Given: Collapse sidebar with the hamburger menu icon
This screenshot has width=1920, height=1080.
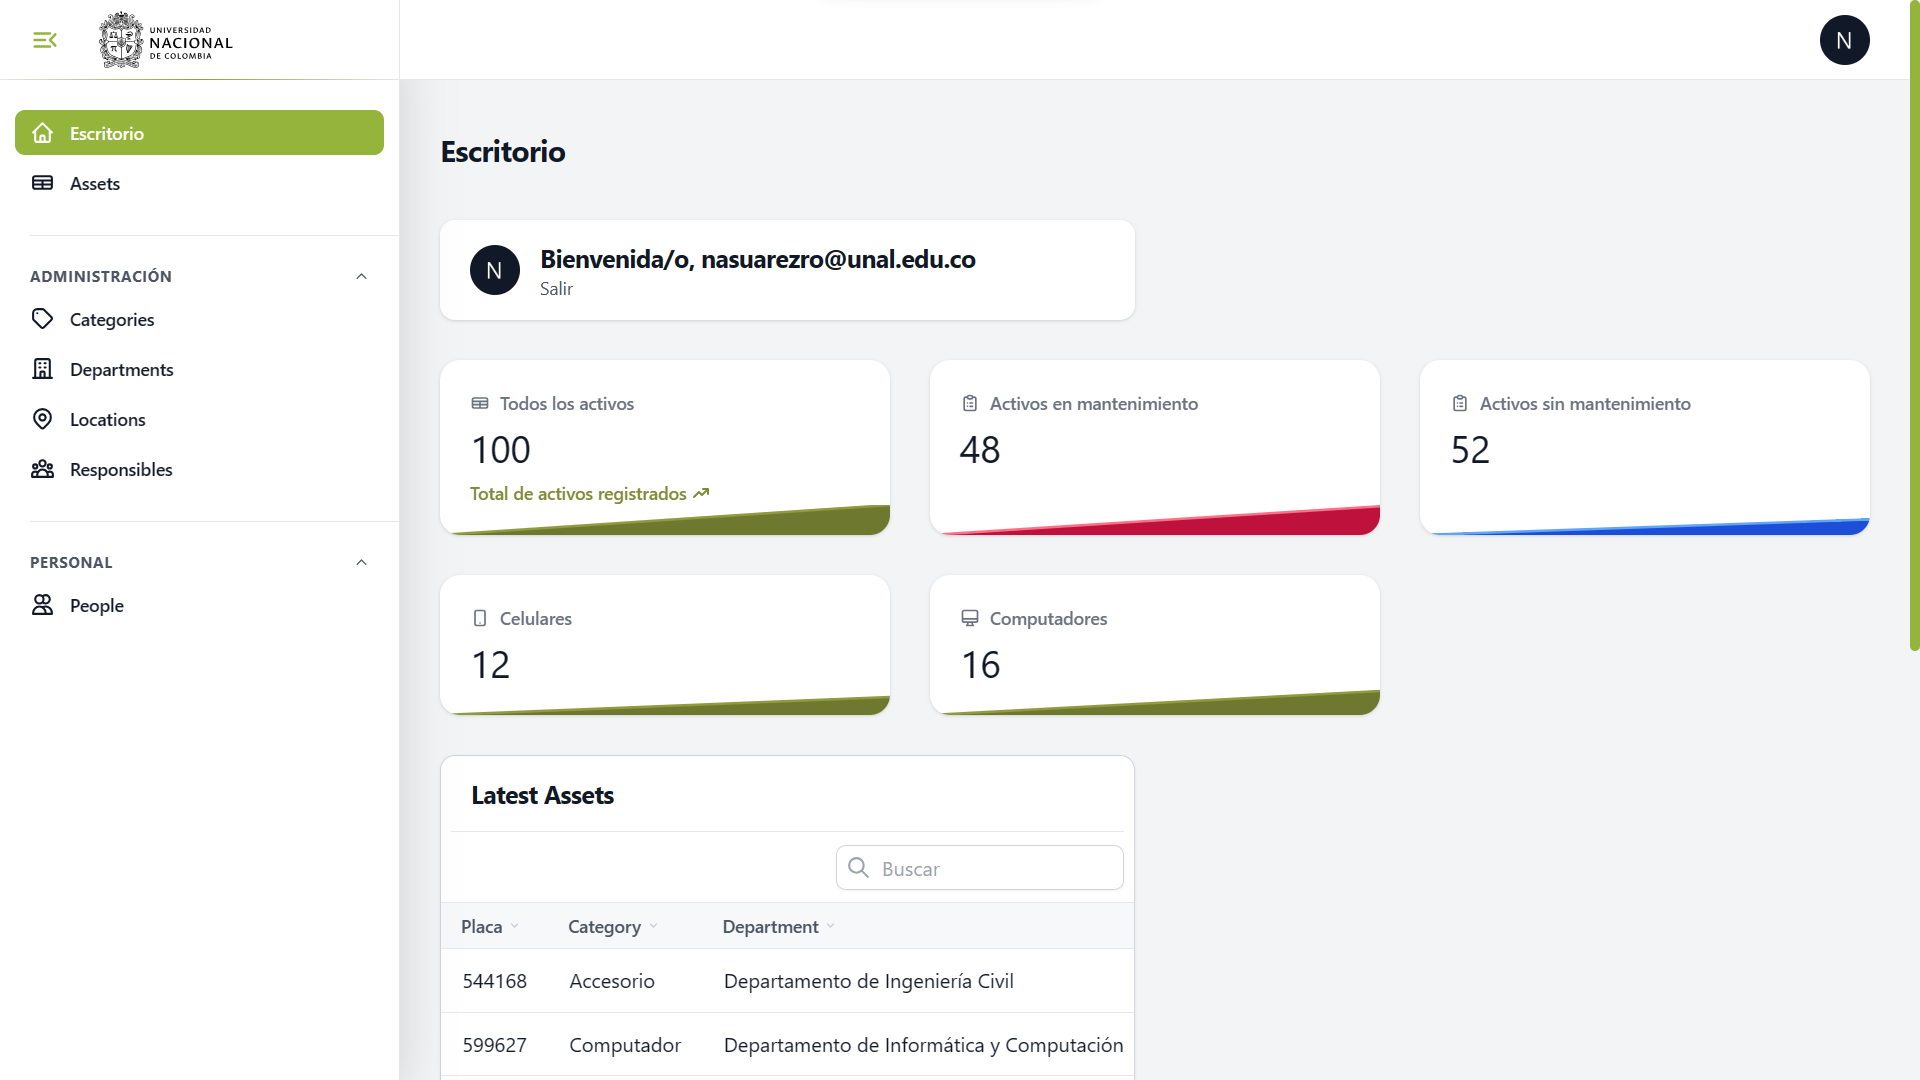Looking at the screenshot, I should click(45, 40).
